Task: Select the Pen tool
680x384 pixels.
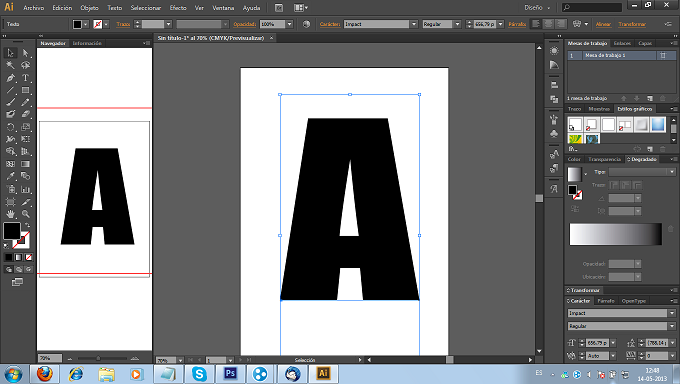Action: click(x=10, y=78)
